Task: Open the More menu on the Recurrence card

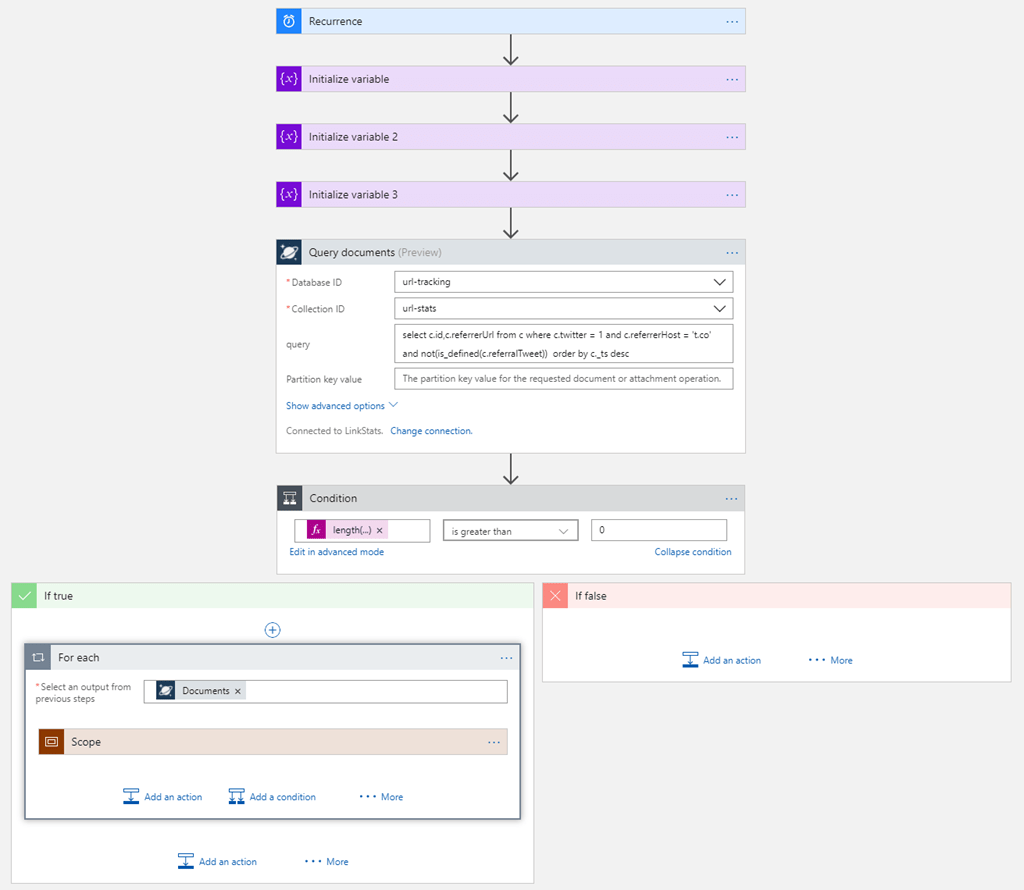Action: coord(731,20)
